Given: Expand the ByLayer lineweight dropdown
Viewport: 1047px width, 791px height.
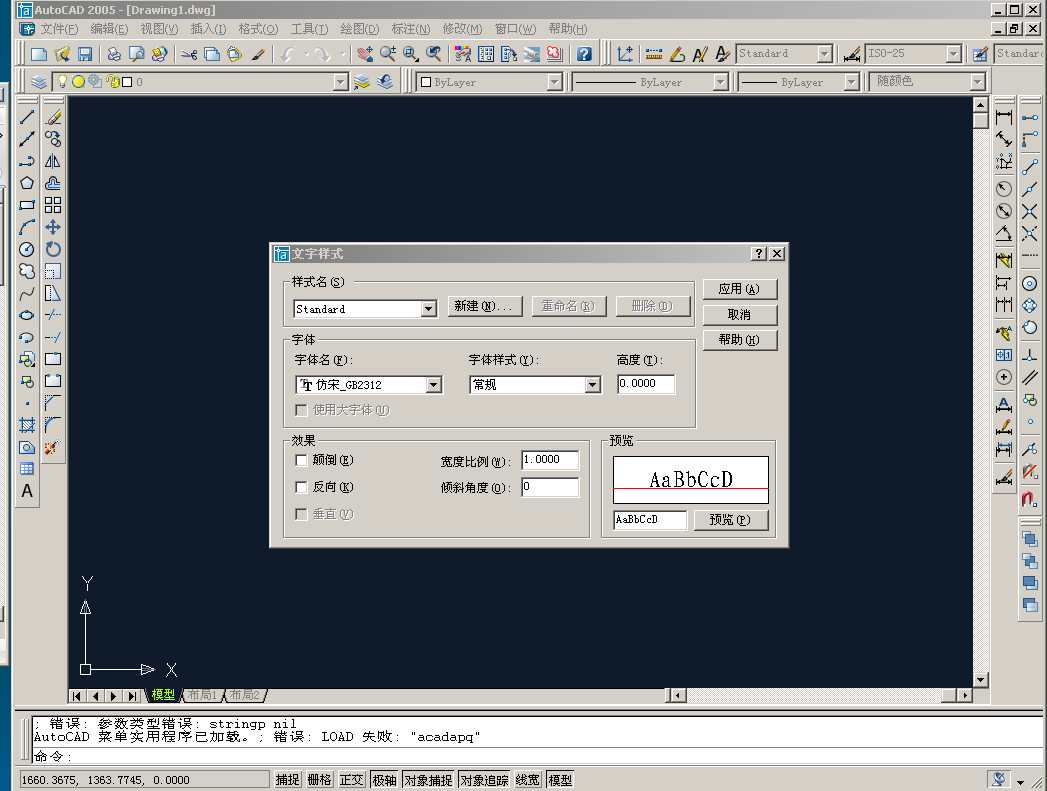Looking at the screenshot, I should click(851, 82).
